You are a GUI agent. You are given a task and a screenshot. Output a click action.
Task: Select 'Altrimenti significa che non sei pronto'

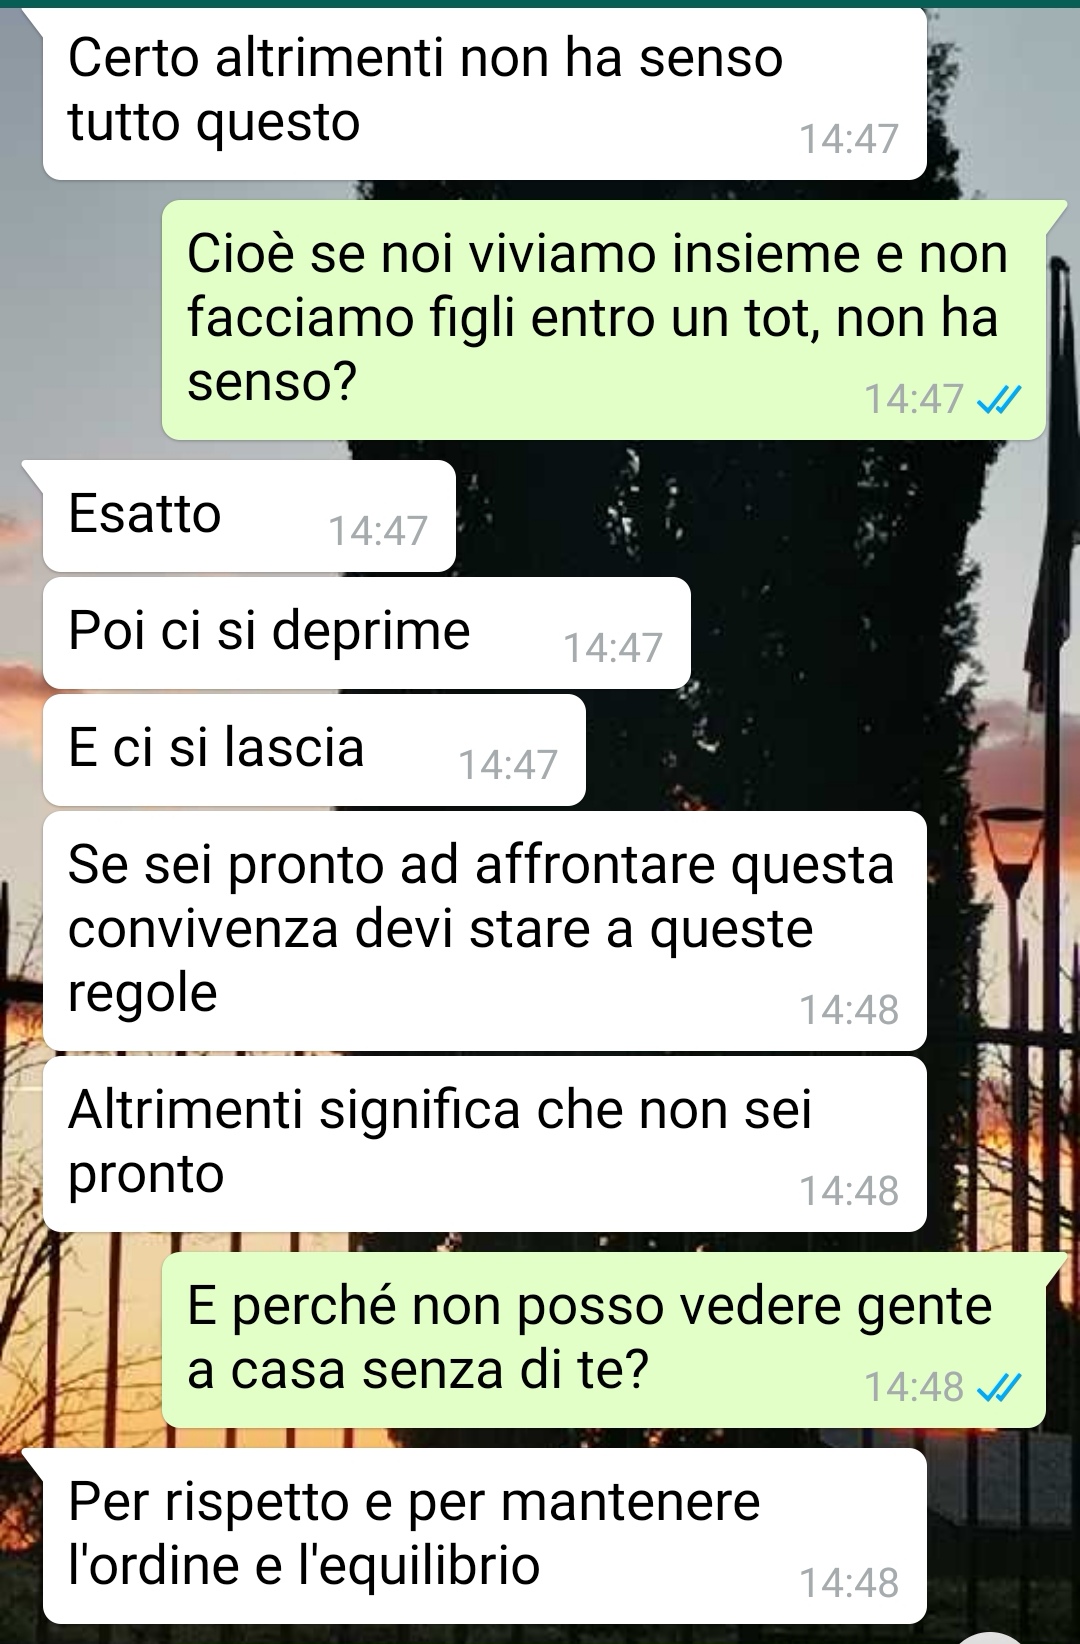click(x=485, y=1144)
